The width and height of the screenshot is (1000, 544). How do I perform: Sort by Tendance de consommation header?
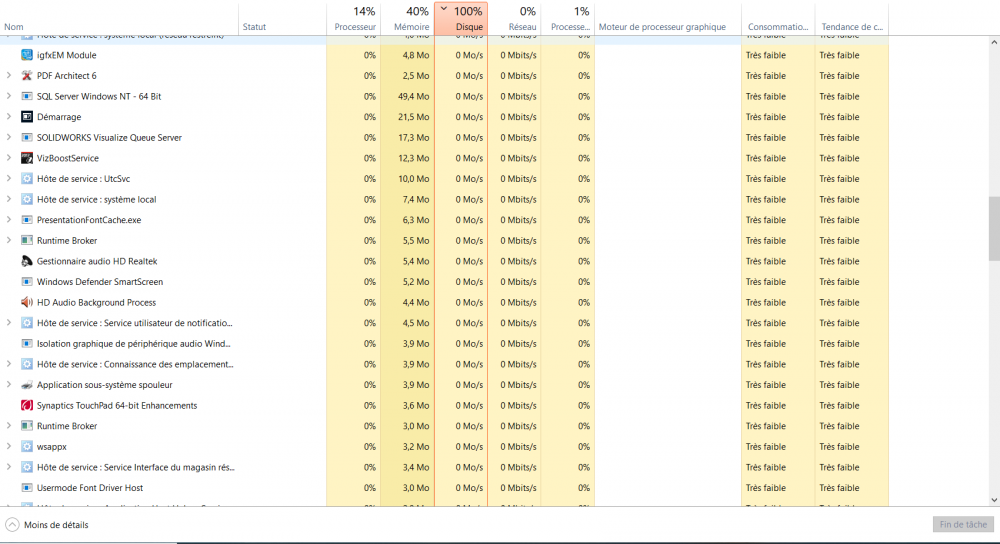tap(851, 18)
